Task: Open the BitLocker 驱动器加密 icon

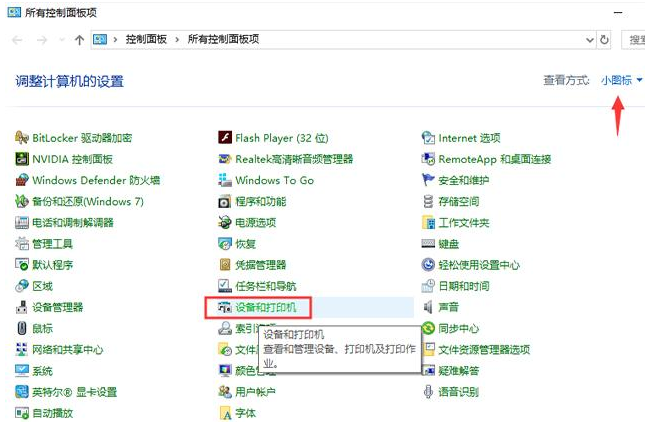Action: coord(22,138)
